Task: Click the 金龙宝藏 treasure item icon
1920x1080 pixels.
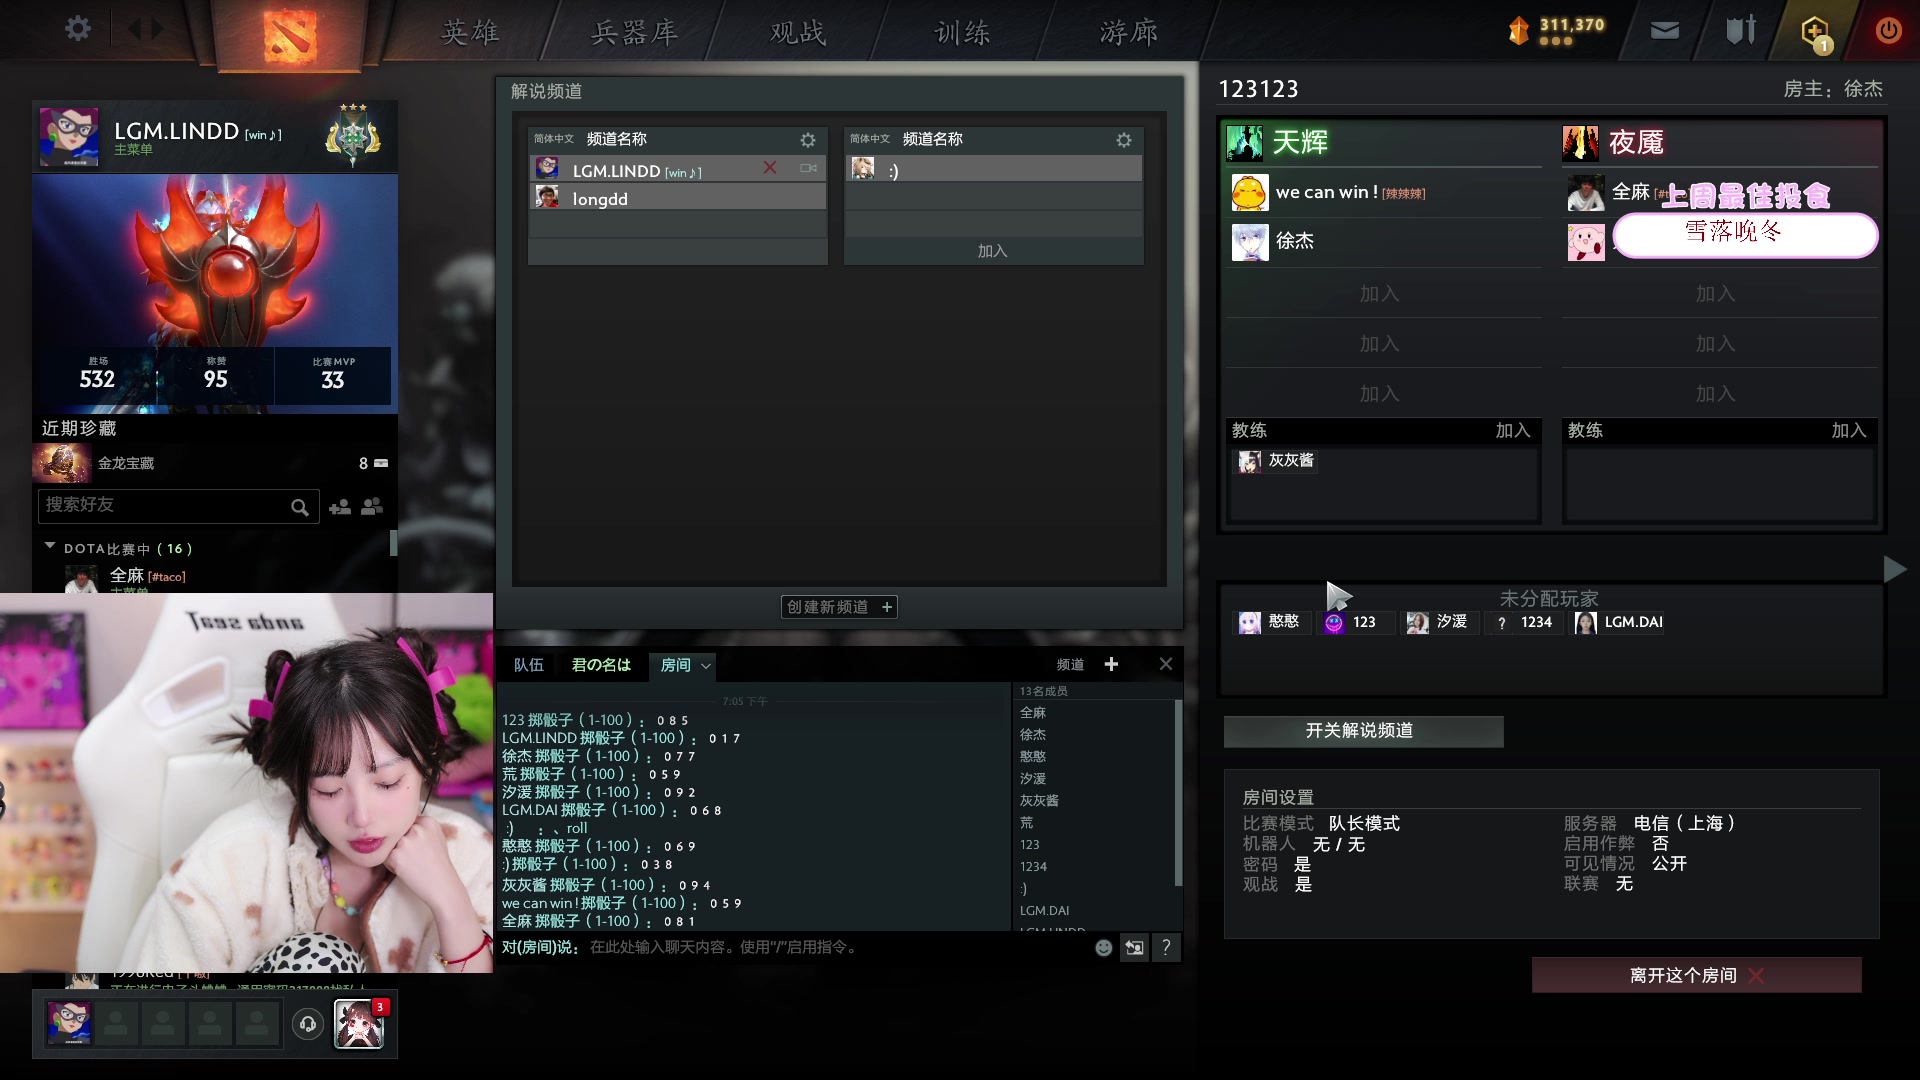Action: (x=62, y=463)
